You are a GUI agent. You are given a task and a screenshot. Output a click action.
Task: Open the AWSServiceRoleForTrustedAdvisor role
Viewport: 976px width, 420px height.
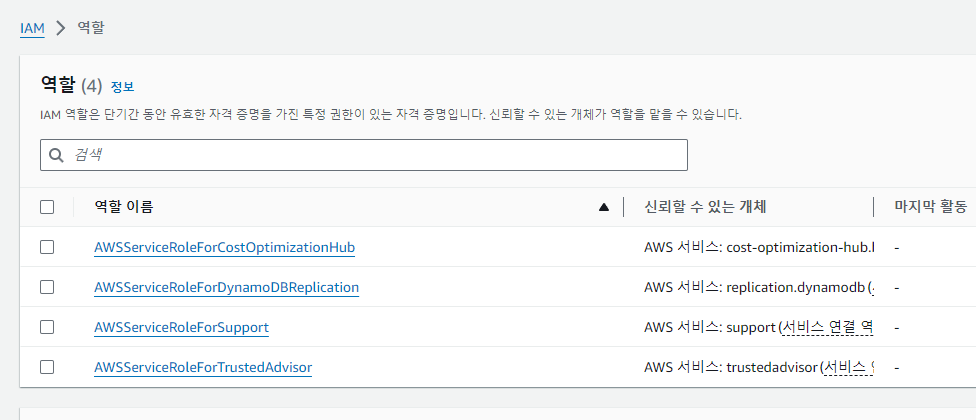click(x=203, y=368)
